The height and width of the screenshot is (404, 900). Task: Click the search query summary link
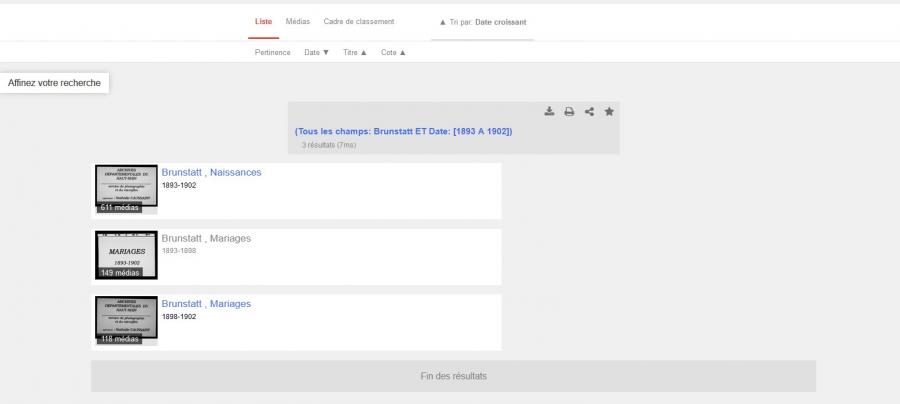[x=404, y=131]
